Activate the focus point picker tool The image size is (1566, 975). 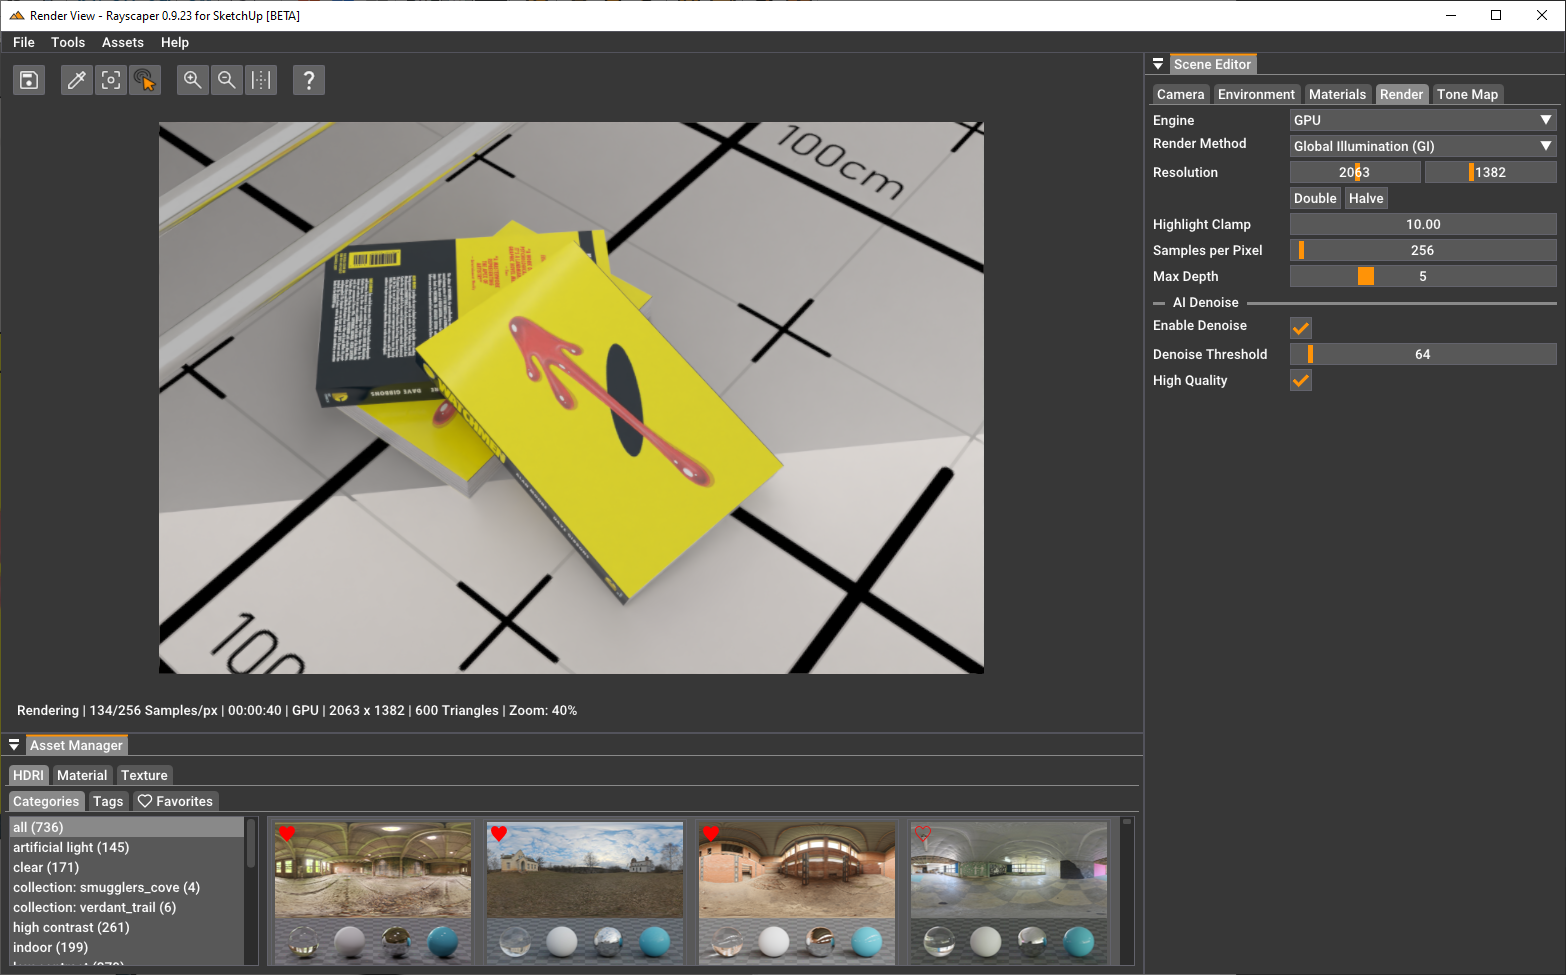coord(111,80)
